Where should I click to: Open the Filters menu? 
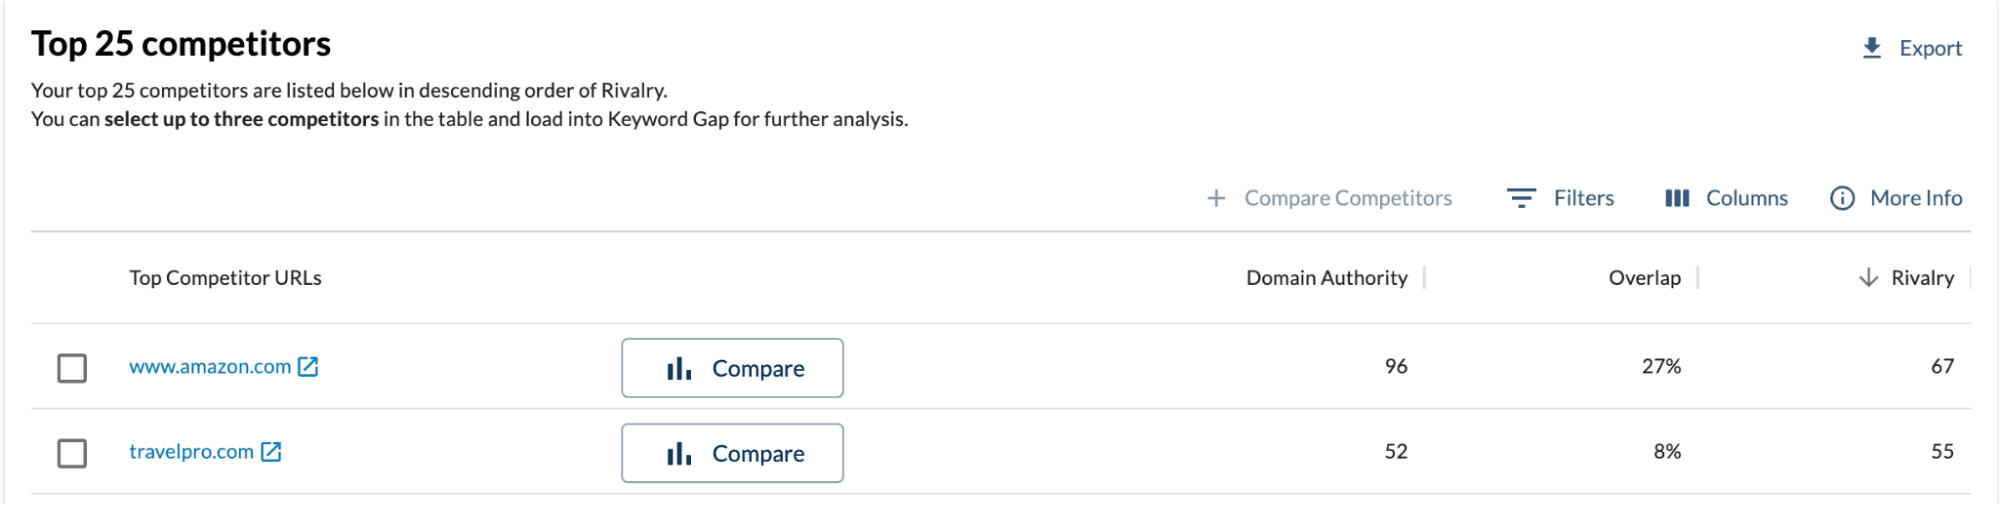(x=1583, y=198)
